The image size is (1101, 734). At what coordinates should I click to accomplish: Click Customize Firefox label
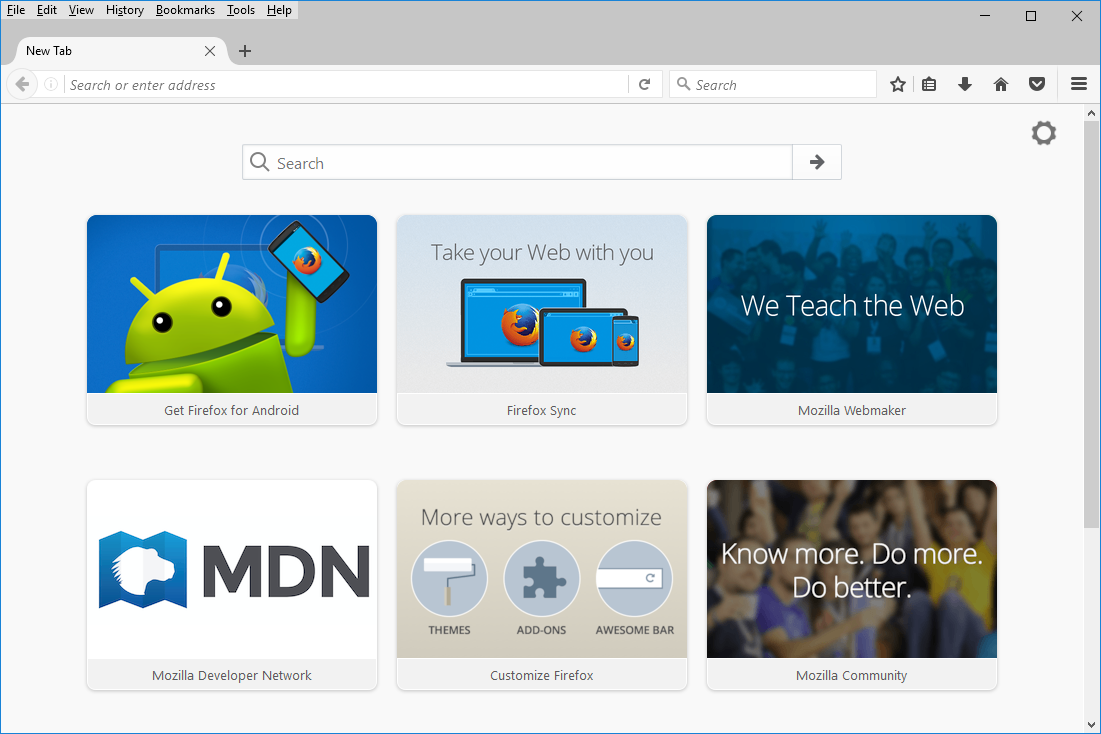click(x=541, y=675)
